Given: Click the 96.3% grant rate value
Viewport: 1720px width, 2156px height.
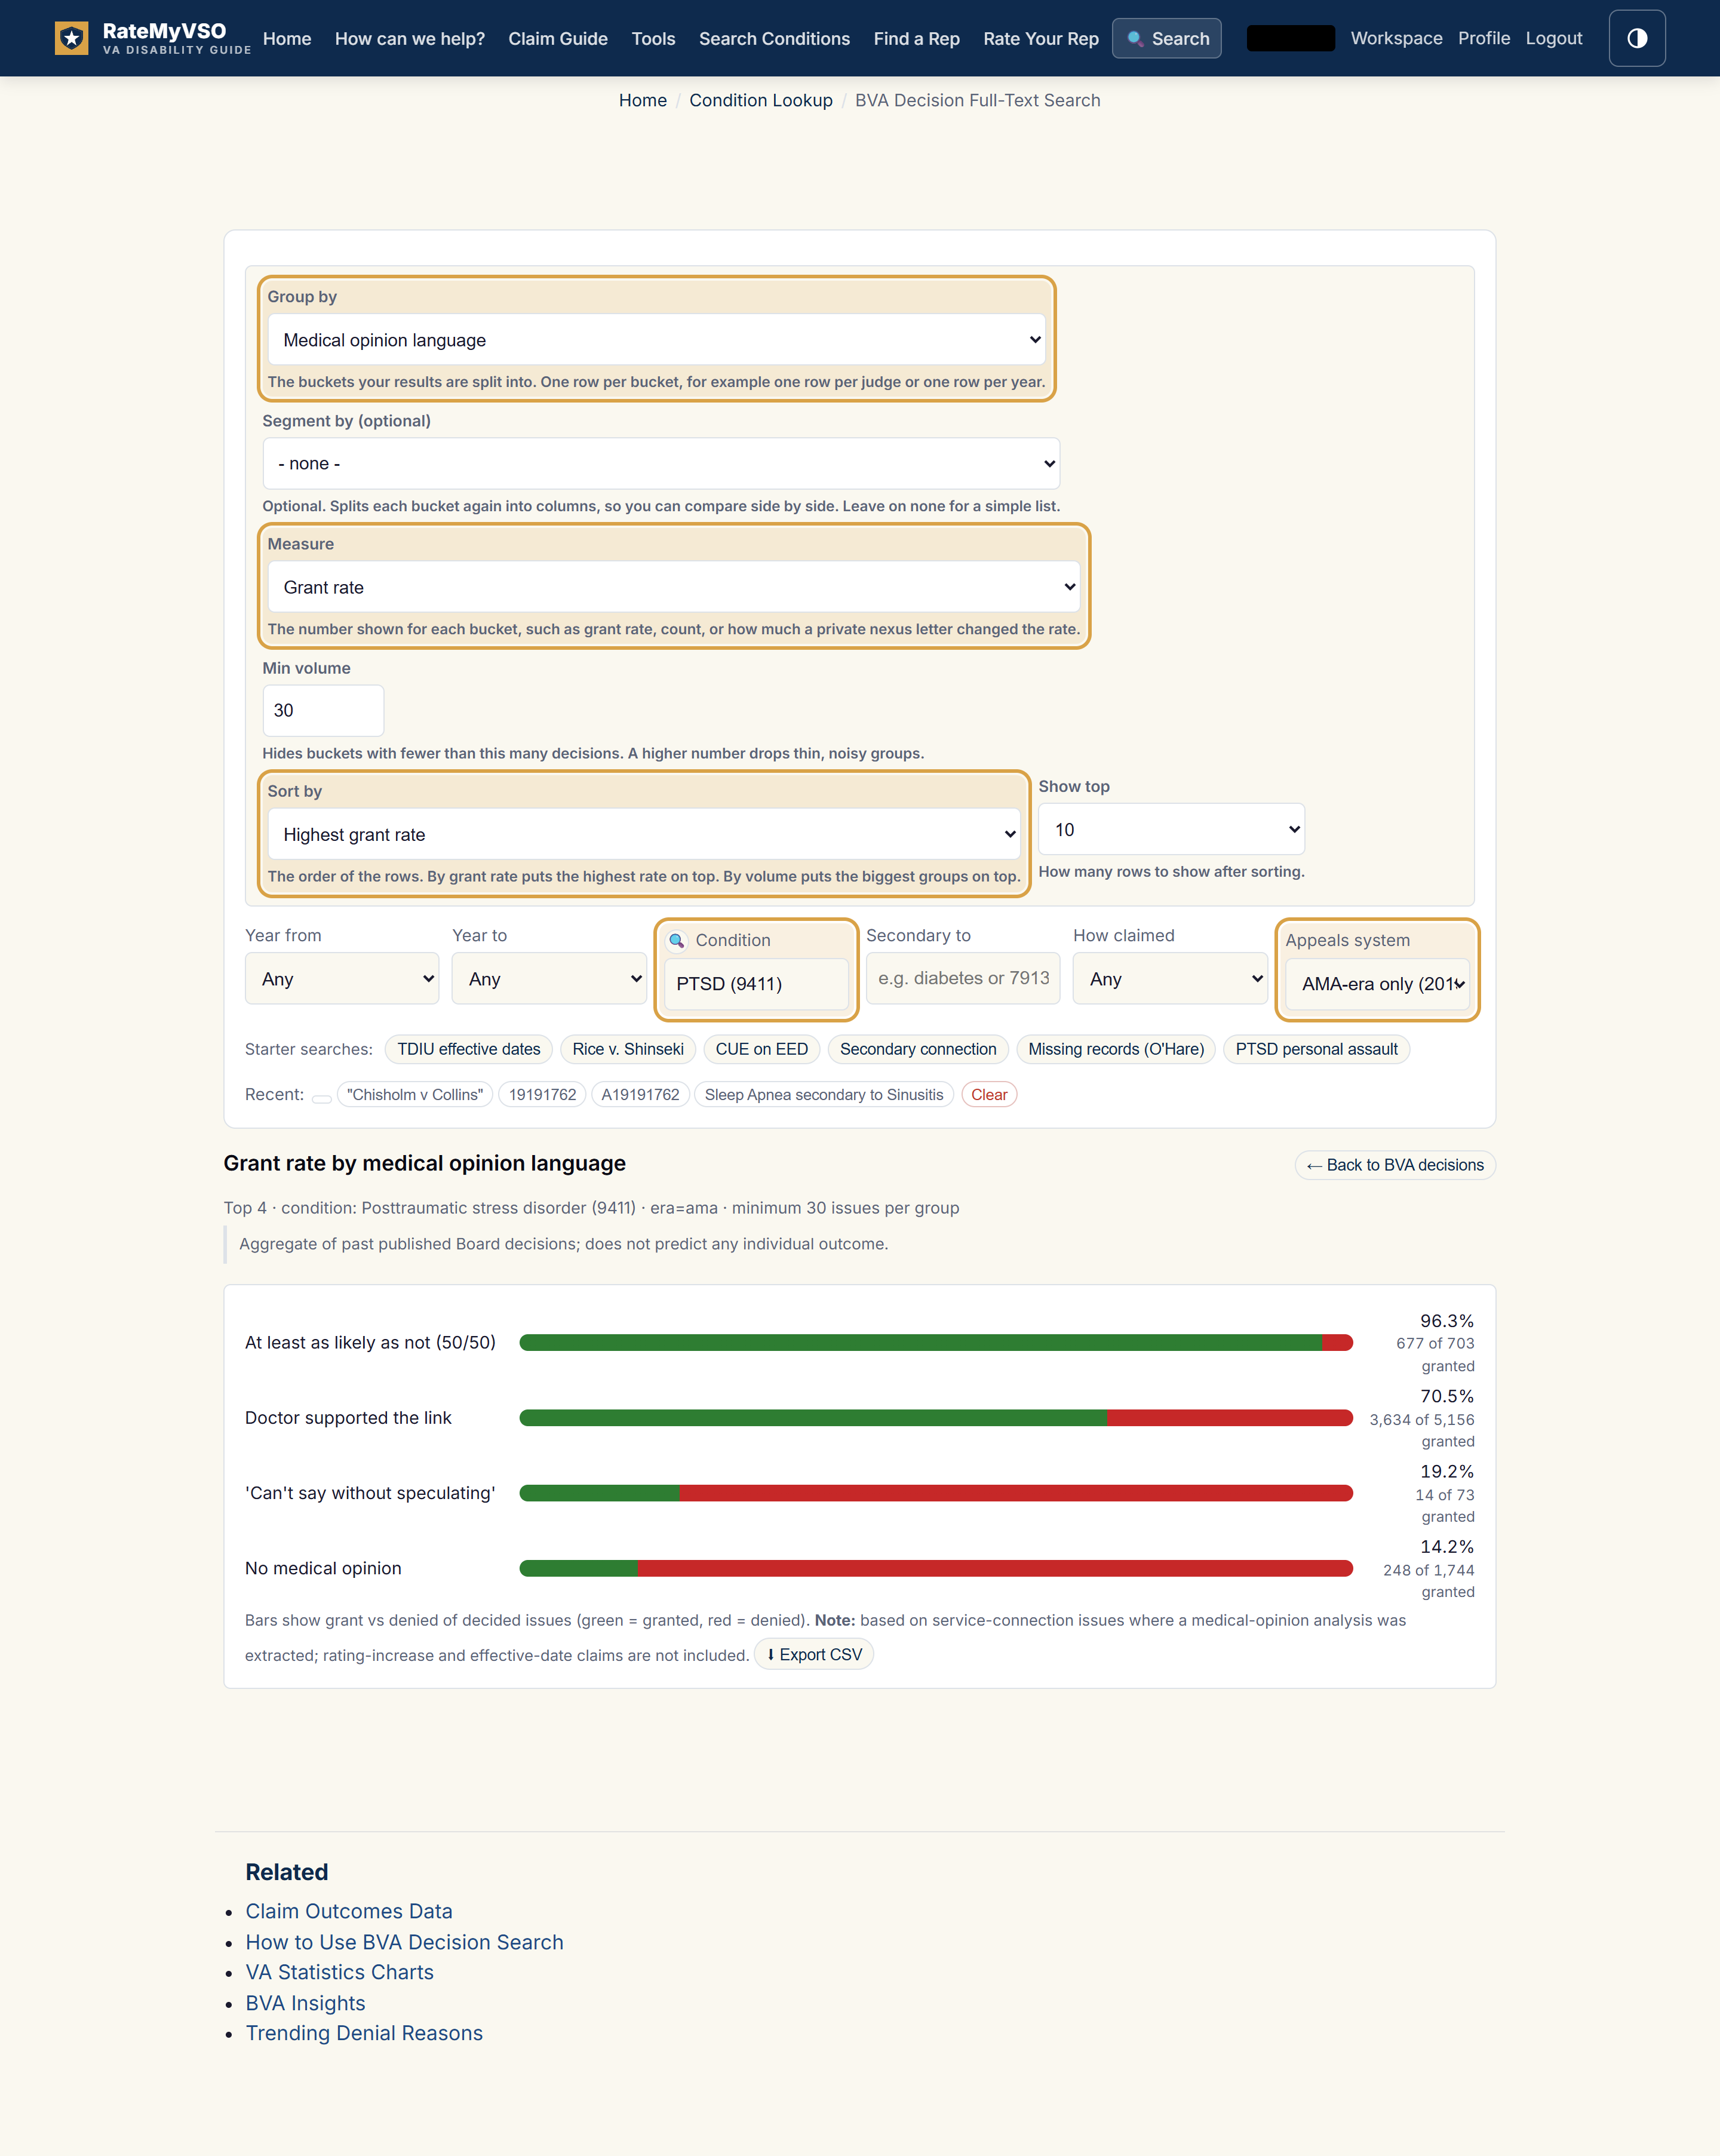Looking at the screenshot, I should [1447, 1321].
